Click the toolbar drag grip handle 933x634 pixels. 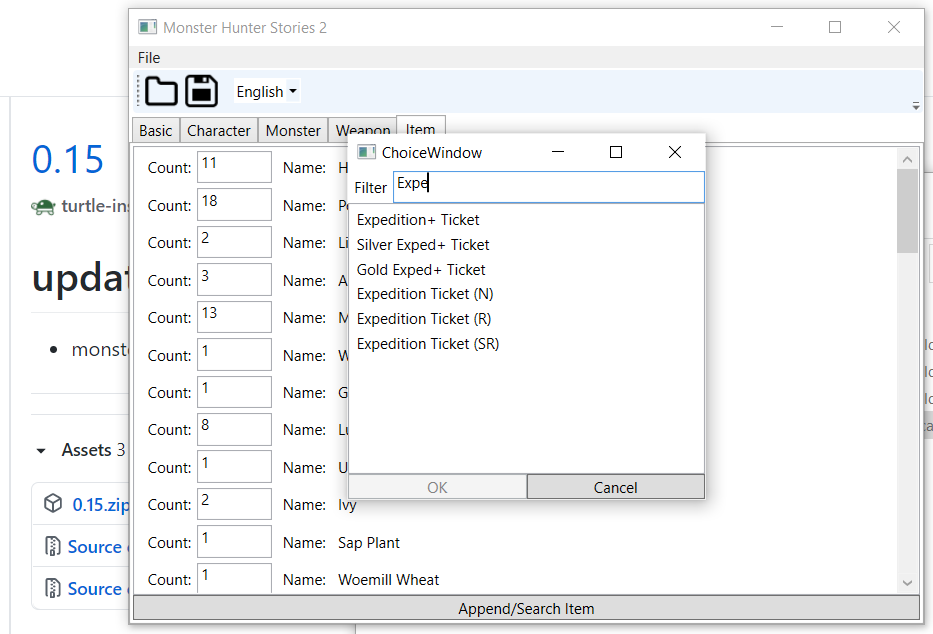point(138,91)
